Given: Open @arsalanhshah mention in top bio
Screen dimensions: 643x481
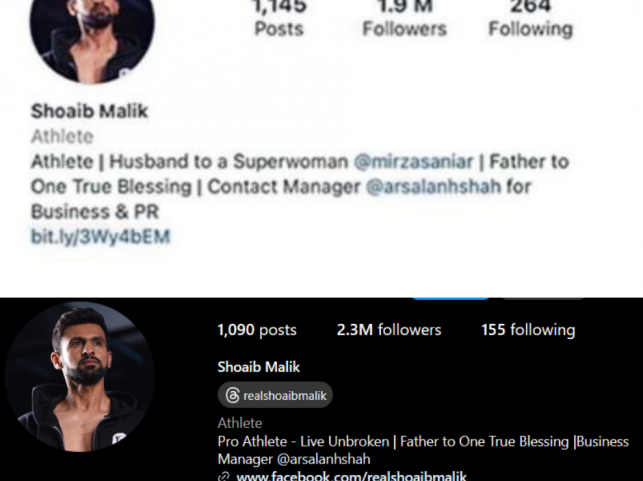Looking at the screenshot, I should [x=433, y=187].
